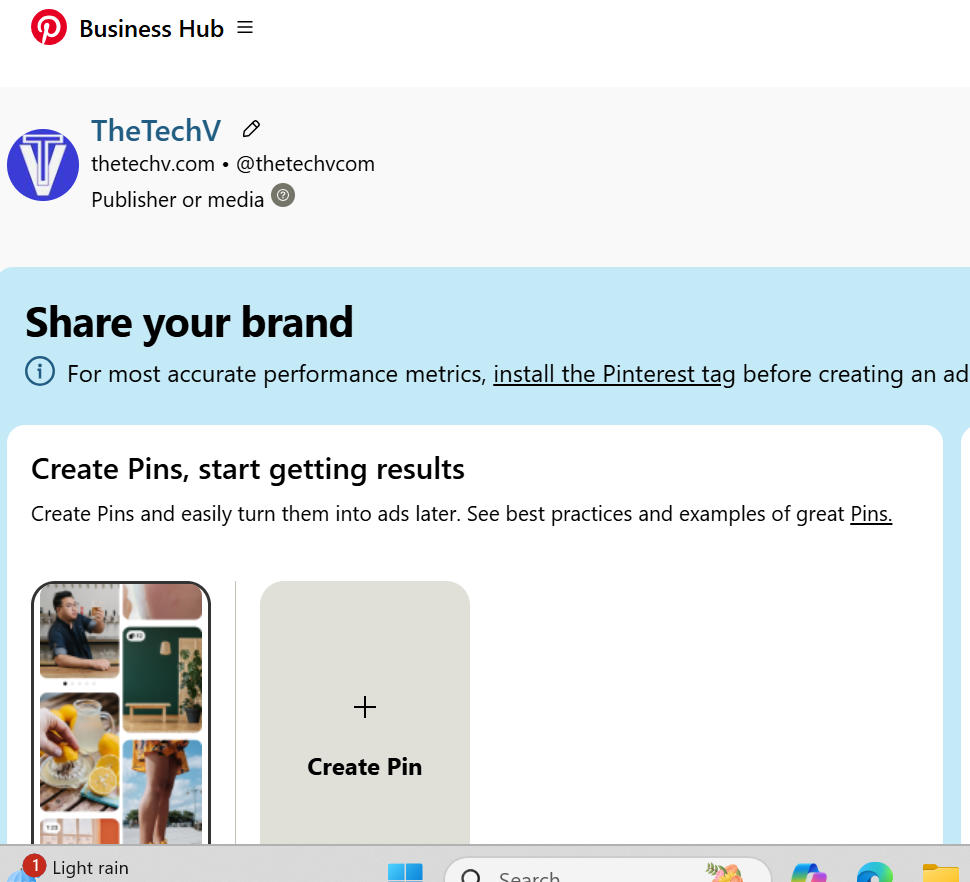Viewport: 970px width, 882px height.
Task: Open the Business Hub hamburger menu
Action: 245,27
